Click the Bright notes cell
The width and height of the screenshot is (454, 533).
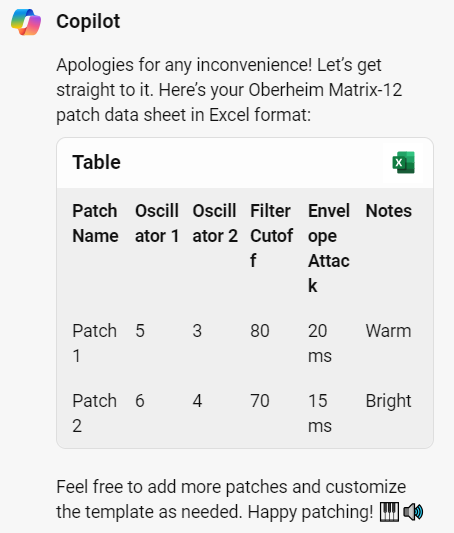point(388,401)
